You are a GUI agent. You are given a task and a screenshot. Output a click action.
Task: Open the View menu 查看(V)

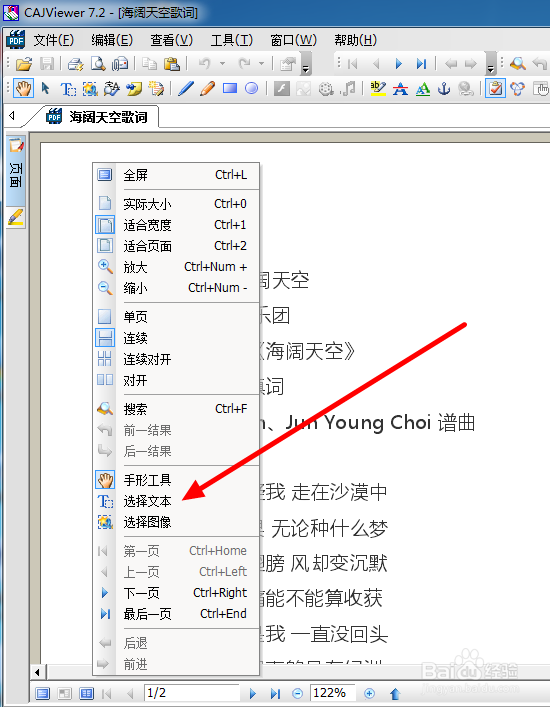[x=171, y=41]
